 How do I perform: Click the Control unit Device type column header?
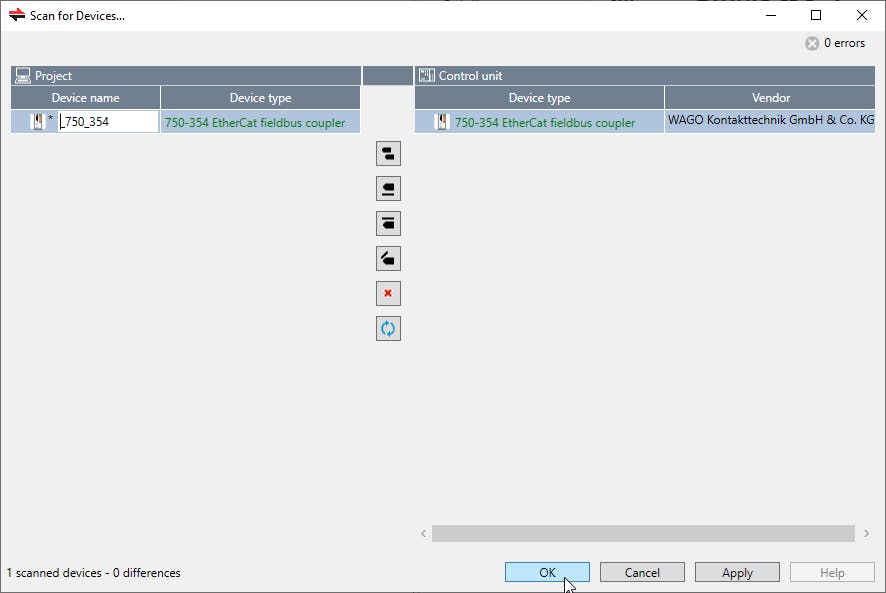pos(540,98)
